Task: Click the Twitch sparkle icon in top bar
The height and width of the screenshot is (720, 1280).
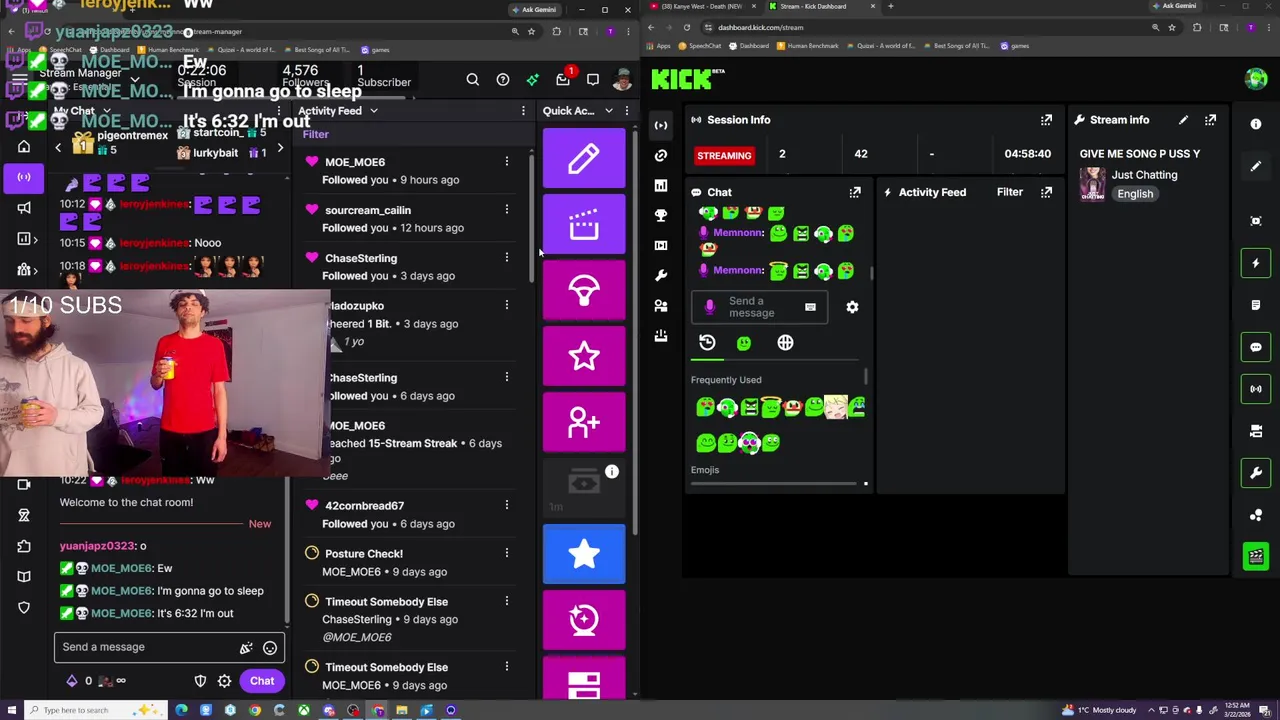Action: [x=533, y=80]
